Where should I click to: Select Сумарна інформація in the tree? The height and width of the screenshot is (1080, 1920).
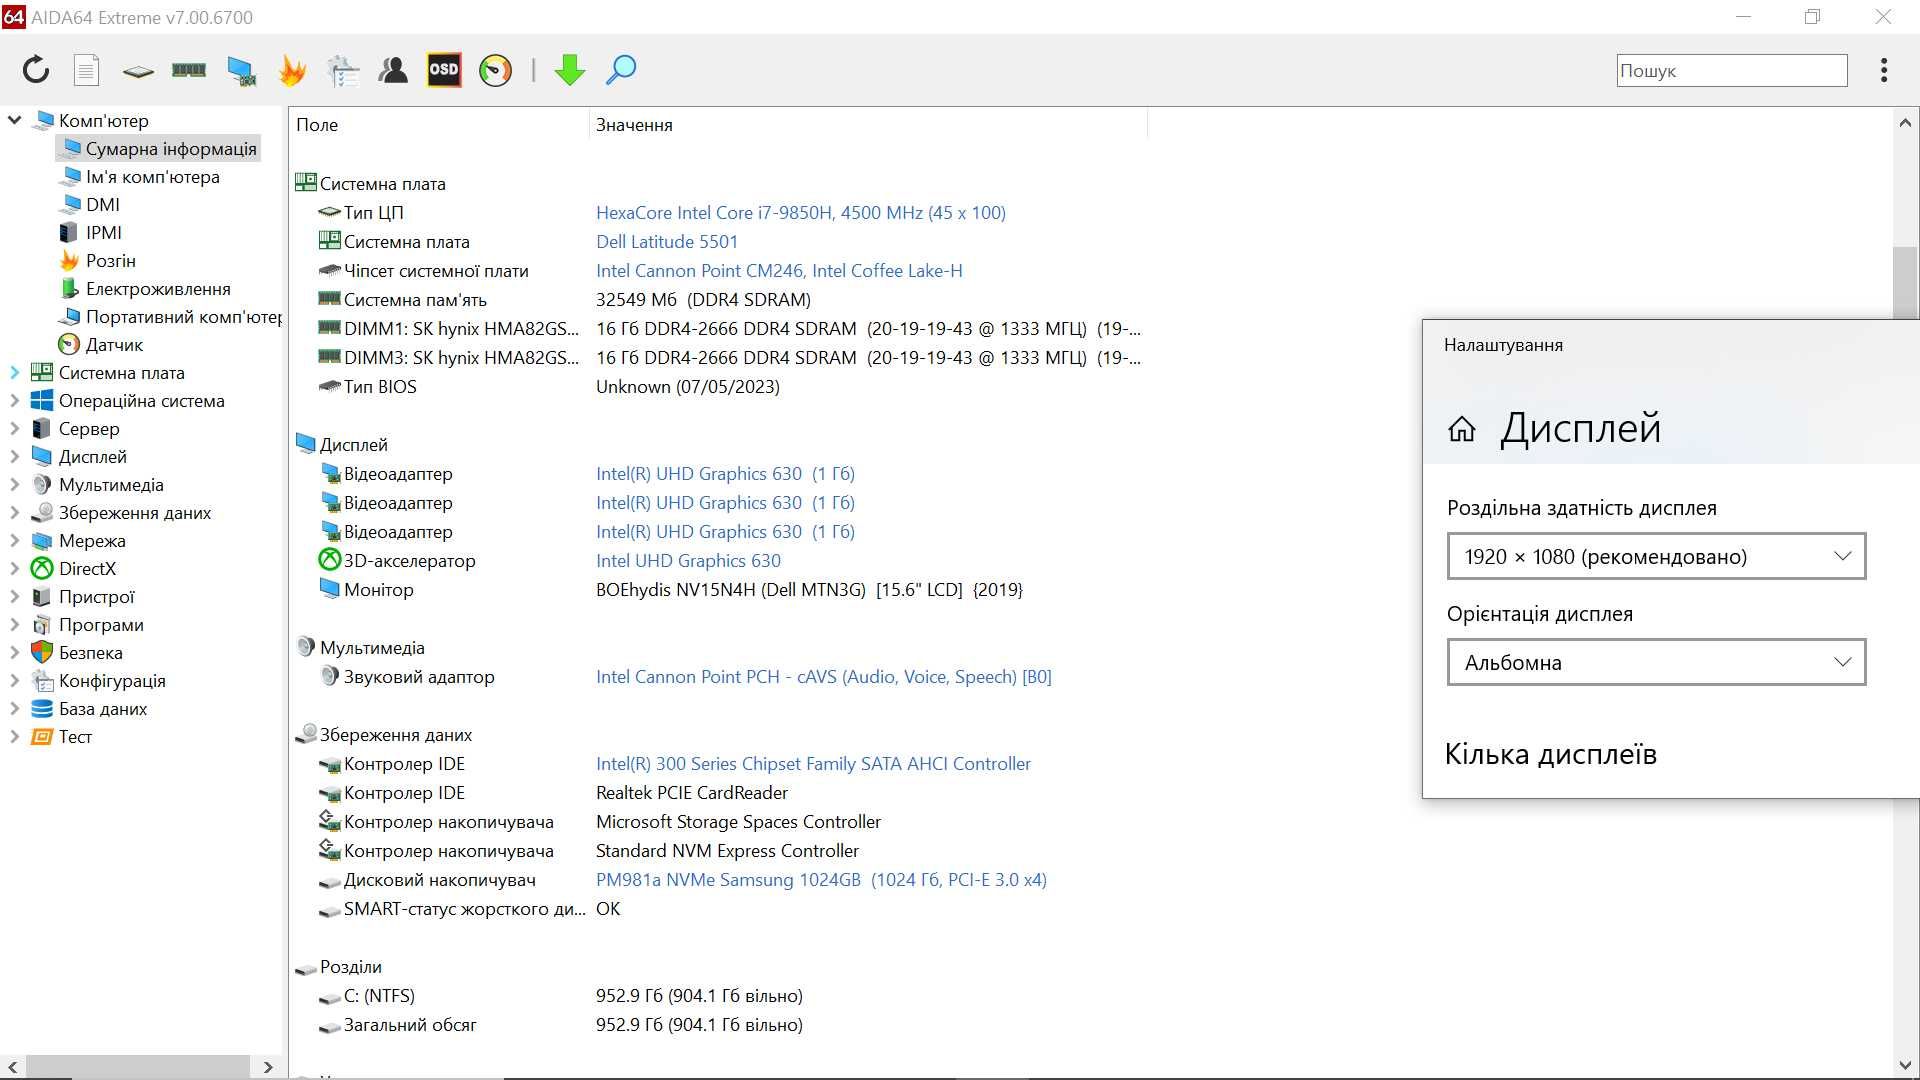point(158,149)
